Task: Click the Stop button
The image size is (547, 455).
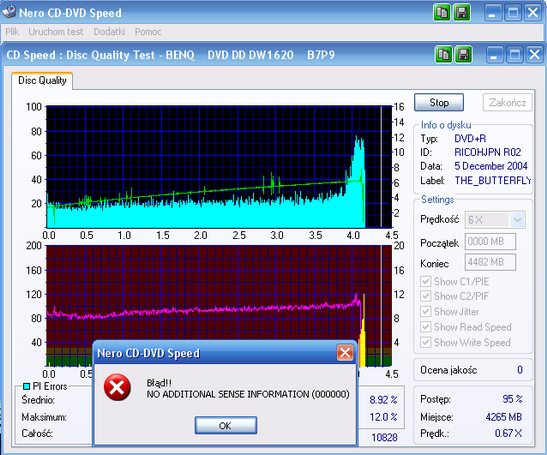Action: click(439, 103)
